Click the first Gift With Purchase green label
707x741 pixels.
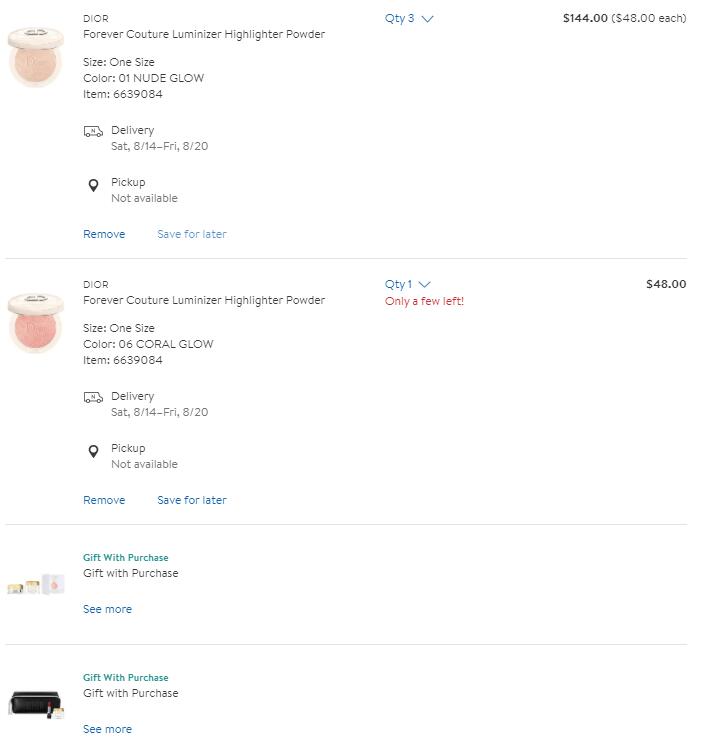click(x=126, y=558)
